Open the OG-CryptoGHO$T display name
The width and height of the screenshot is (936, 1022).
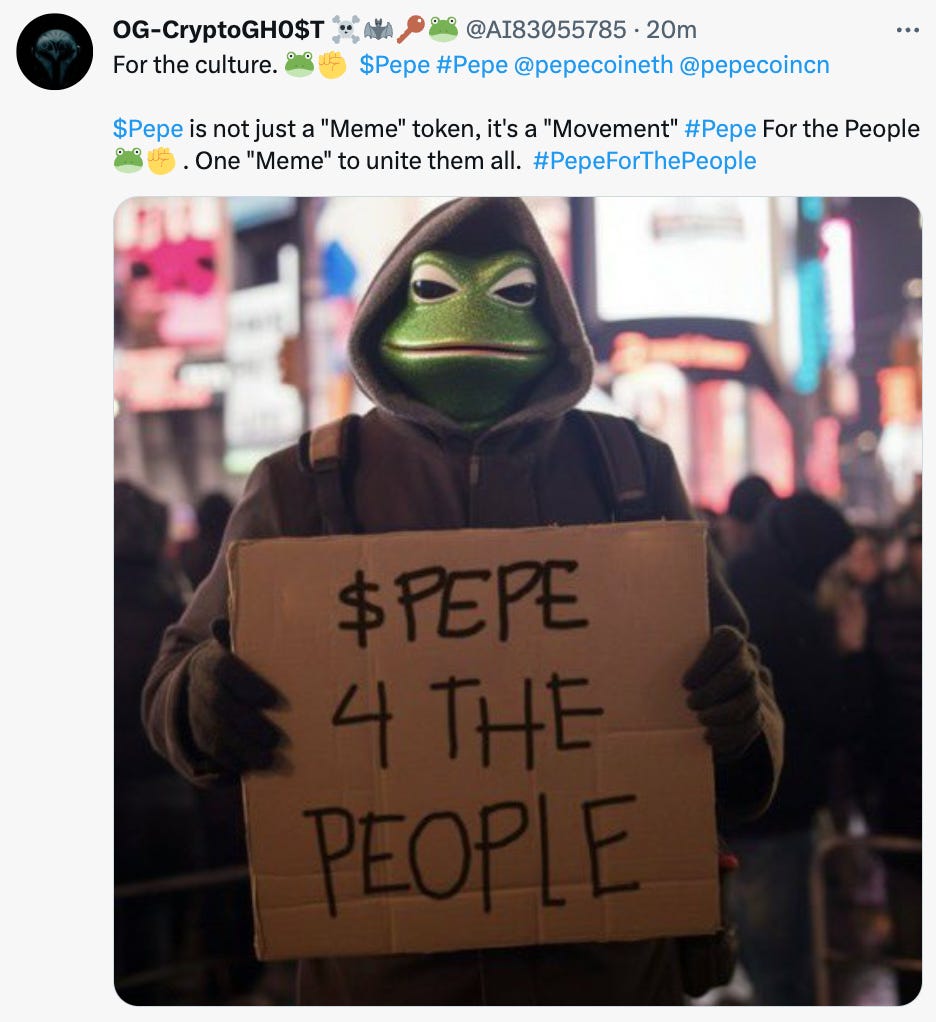click(218, 30)
